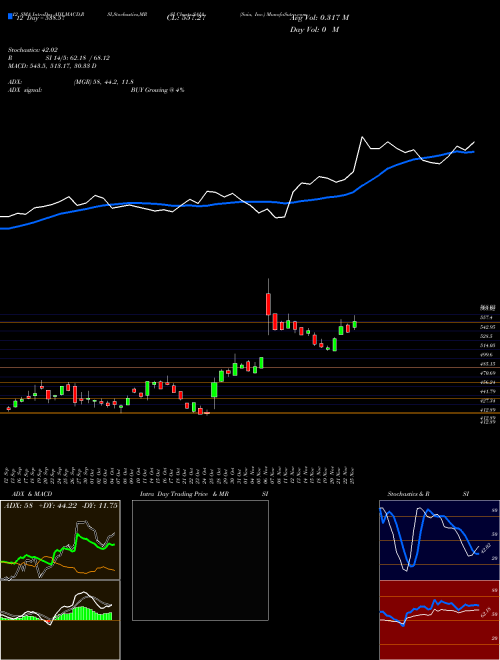Open the red RSI chart panel

(439, 620)
